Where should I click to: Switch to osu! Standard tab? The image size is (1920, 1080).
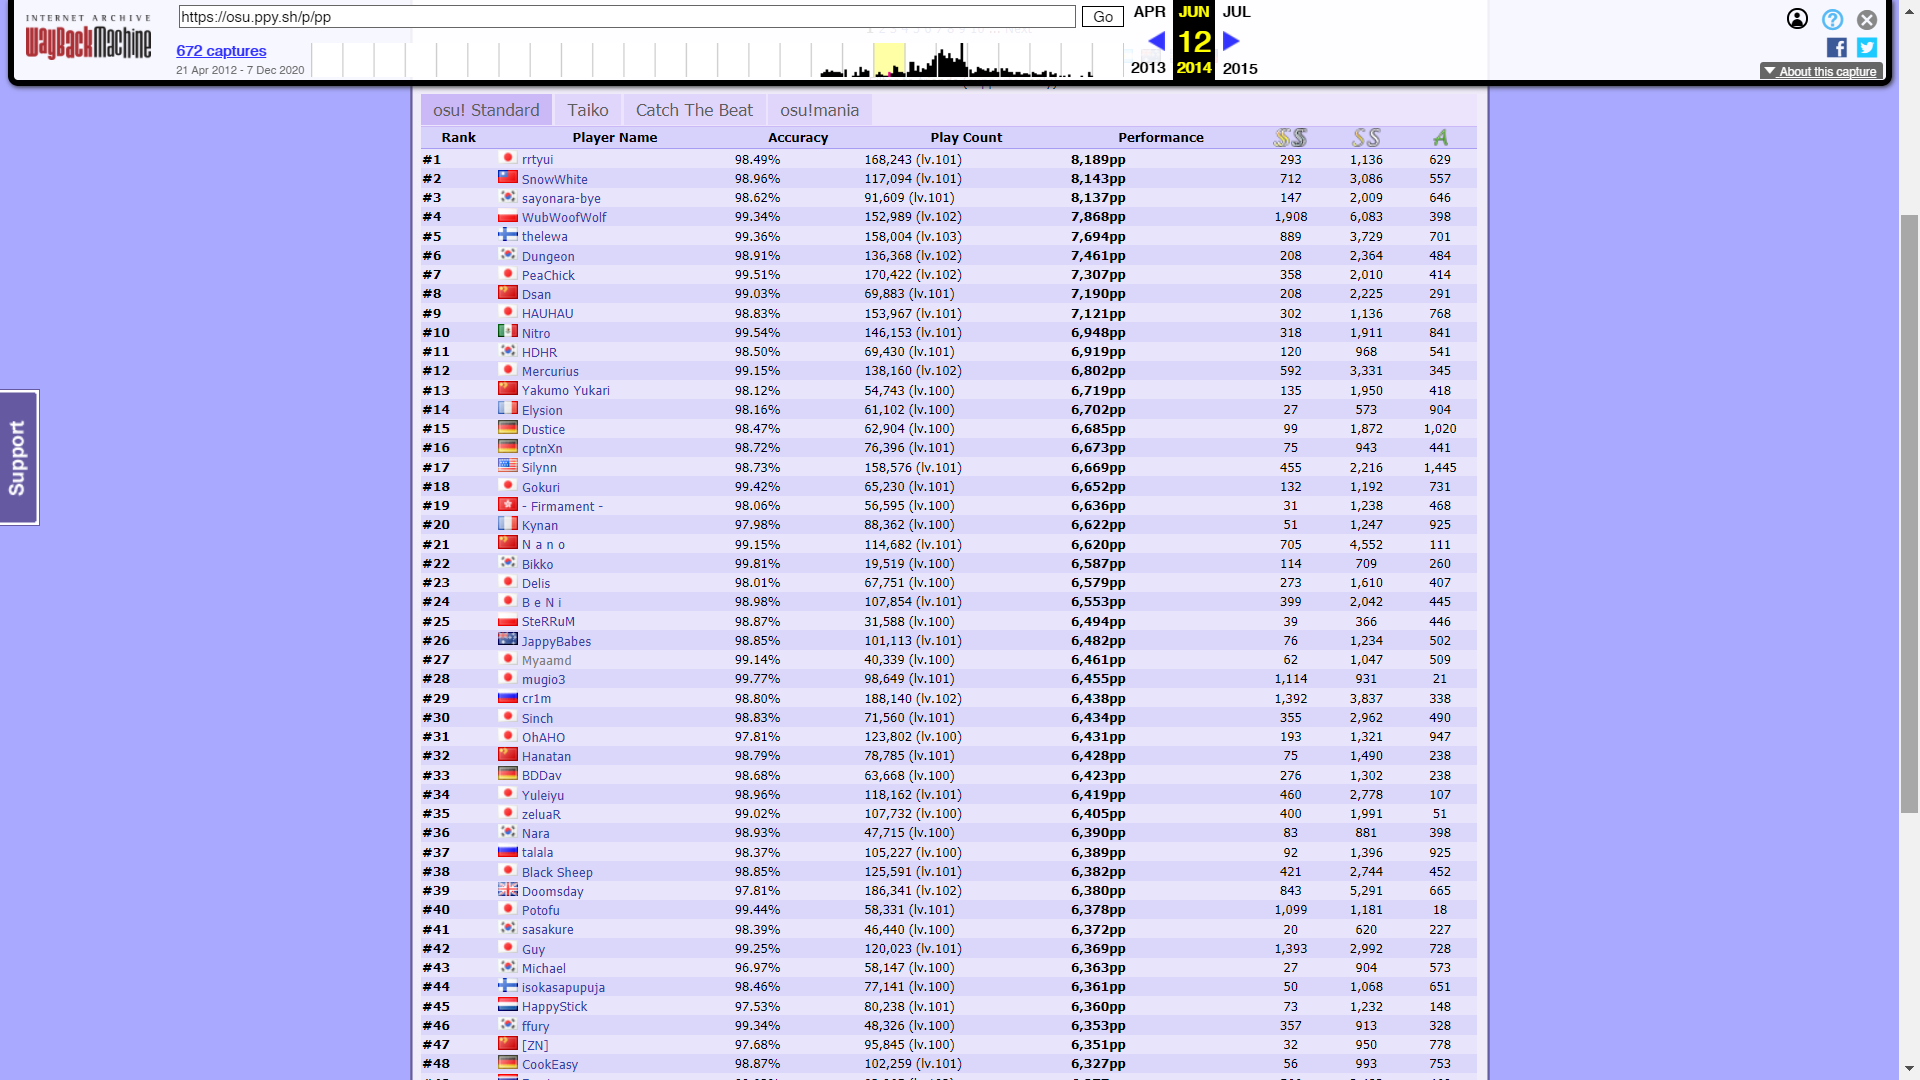(486, 110)
